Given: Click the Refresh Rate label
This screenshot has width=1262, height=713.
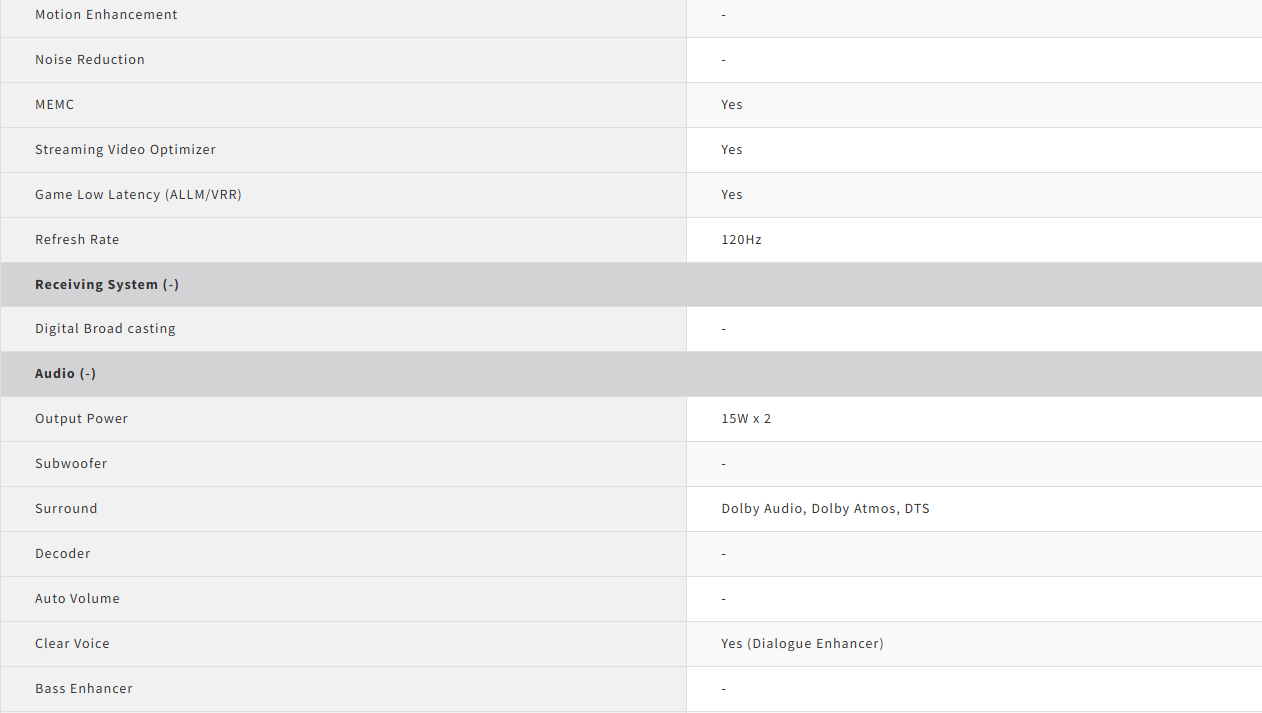Looking at the screenshot, I should pyautogui.click(x=77, y=240).
